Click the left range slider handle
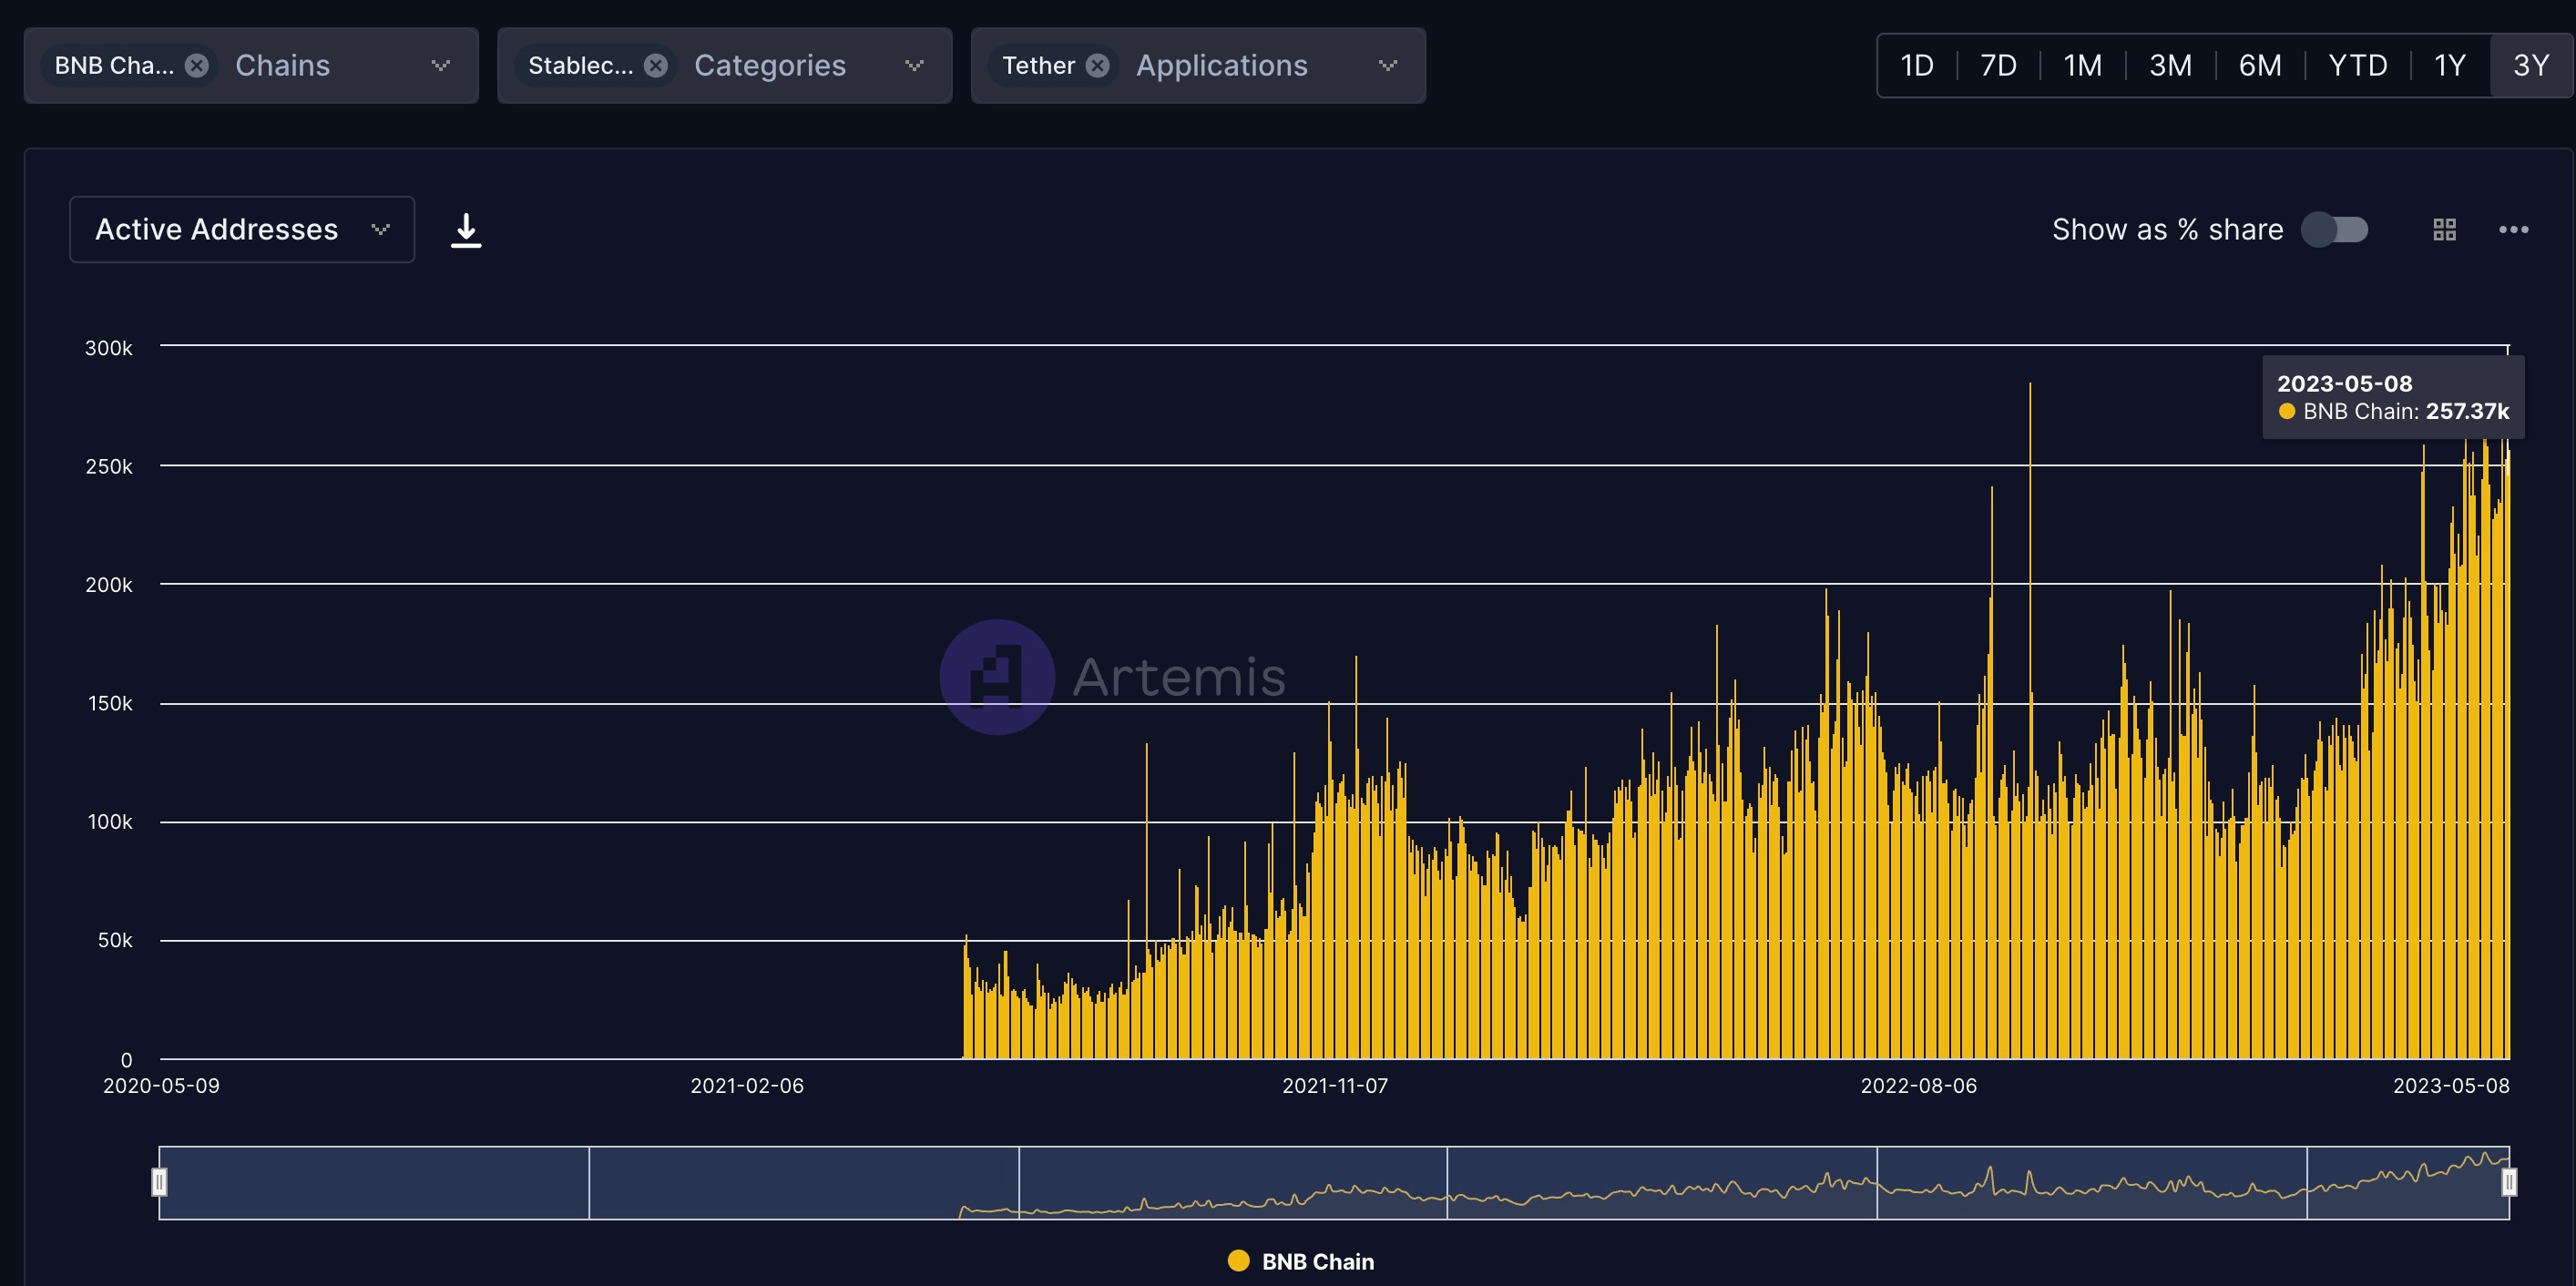Image resolution: width=2576 pixels, height=1286 pixels. [159, 1182]
